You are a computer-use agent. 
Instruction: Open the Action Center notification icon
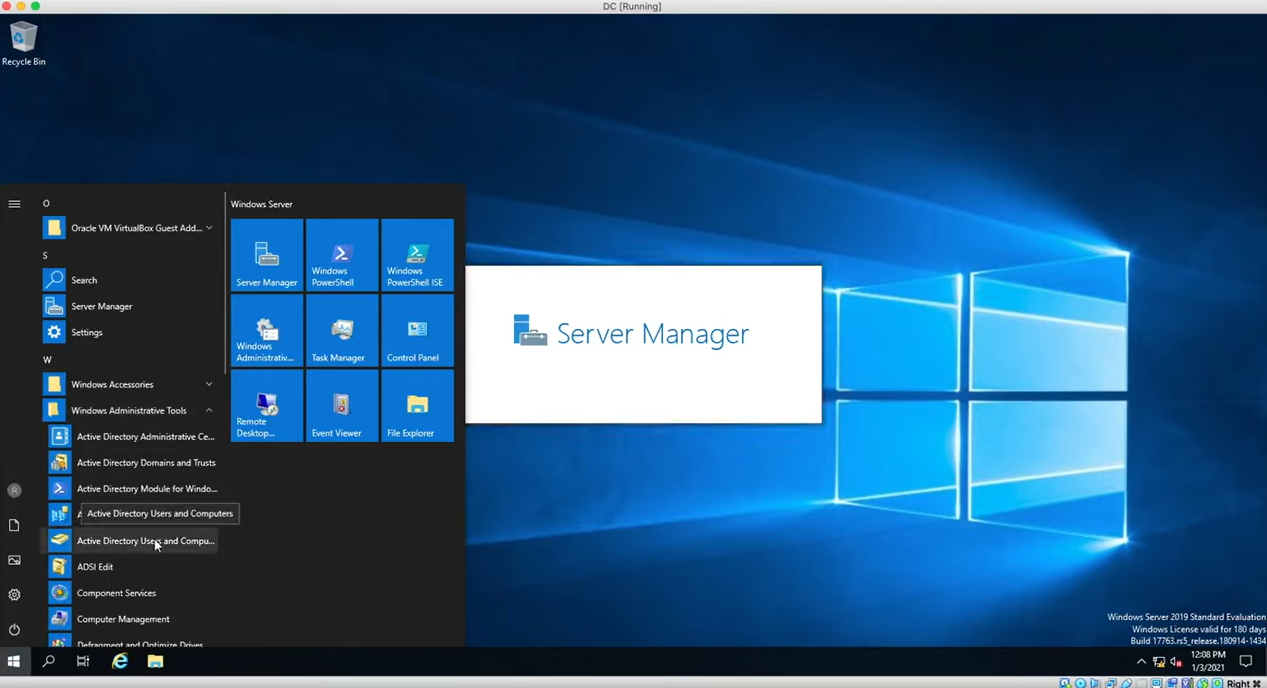point(1246,661)
